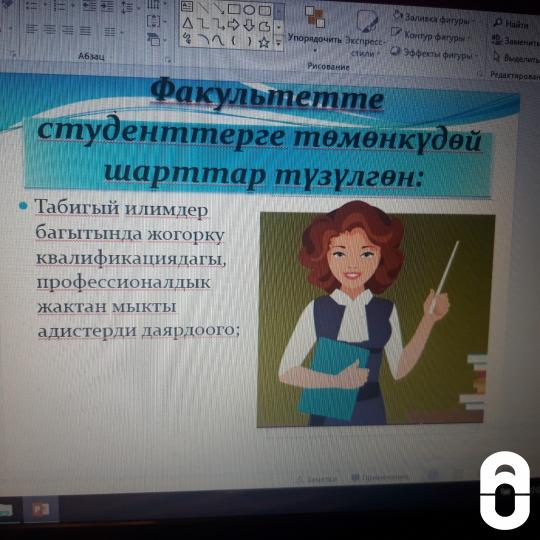Screen dimensions: 540x540
Task: Open PowerPoint from the Windows taskbar
Action: click(x=41, y=510)
